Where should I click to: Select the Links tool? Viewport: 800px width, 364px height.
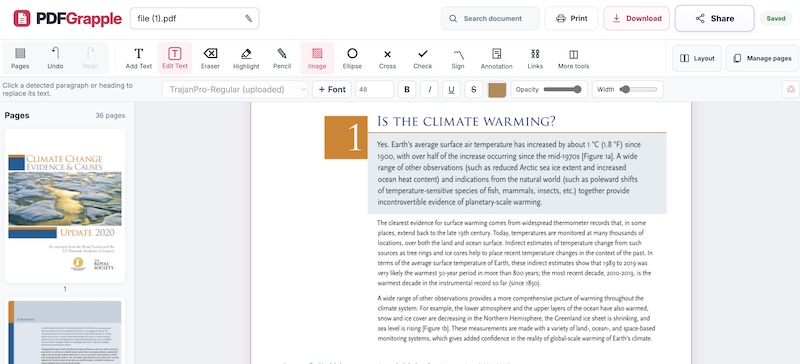click(x=535, y=58)
